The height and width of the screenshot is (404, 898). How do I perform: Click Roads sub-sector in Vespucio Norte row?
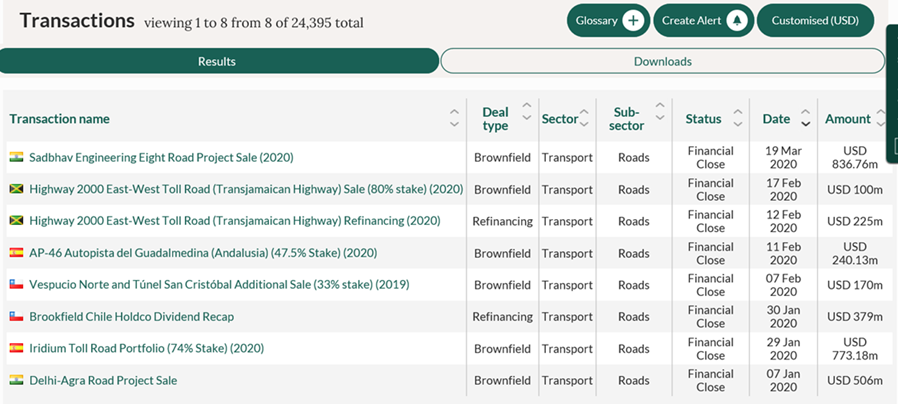(x=633, y=285)
